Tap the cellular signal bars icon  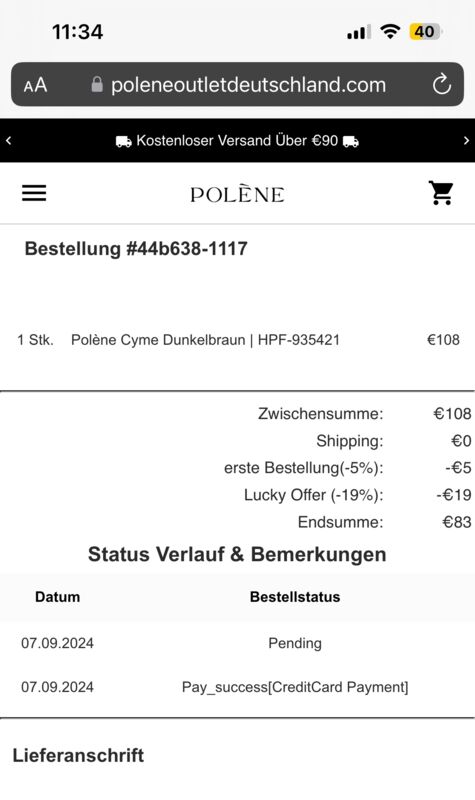[x=359, y=33]
